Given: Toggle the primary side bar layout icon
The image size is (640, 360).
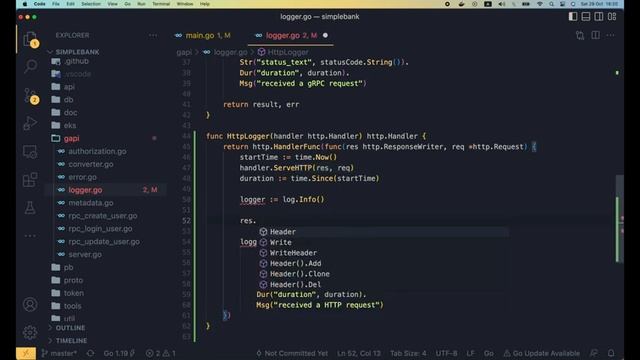Looking at the screenshot, I should (573, 17).
